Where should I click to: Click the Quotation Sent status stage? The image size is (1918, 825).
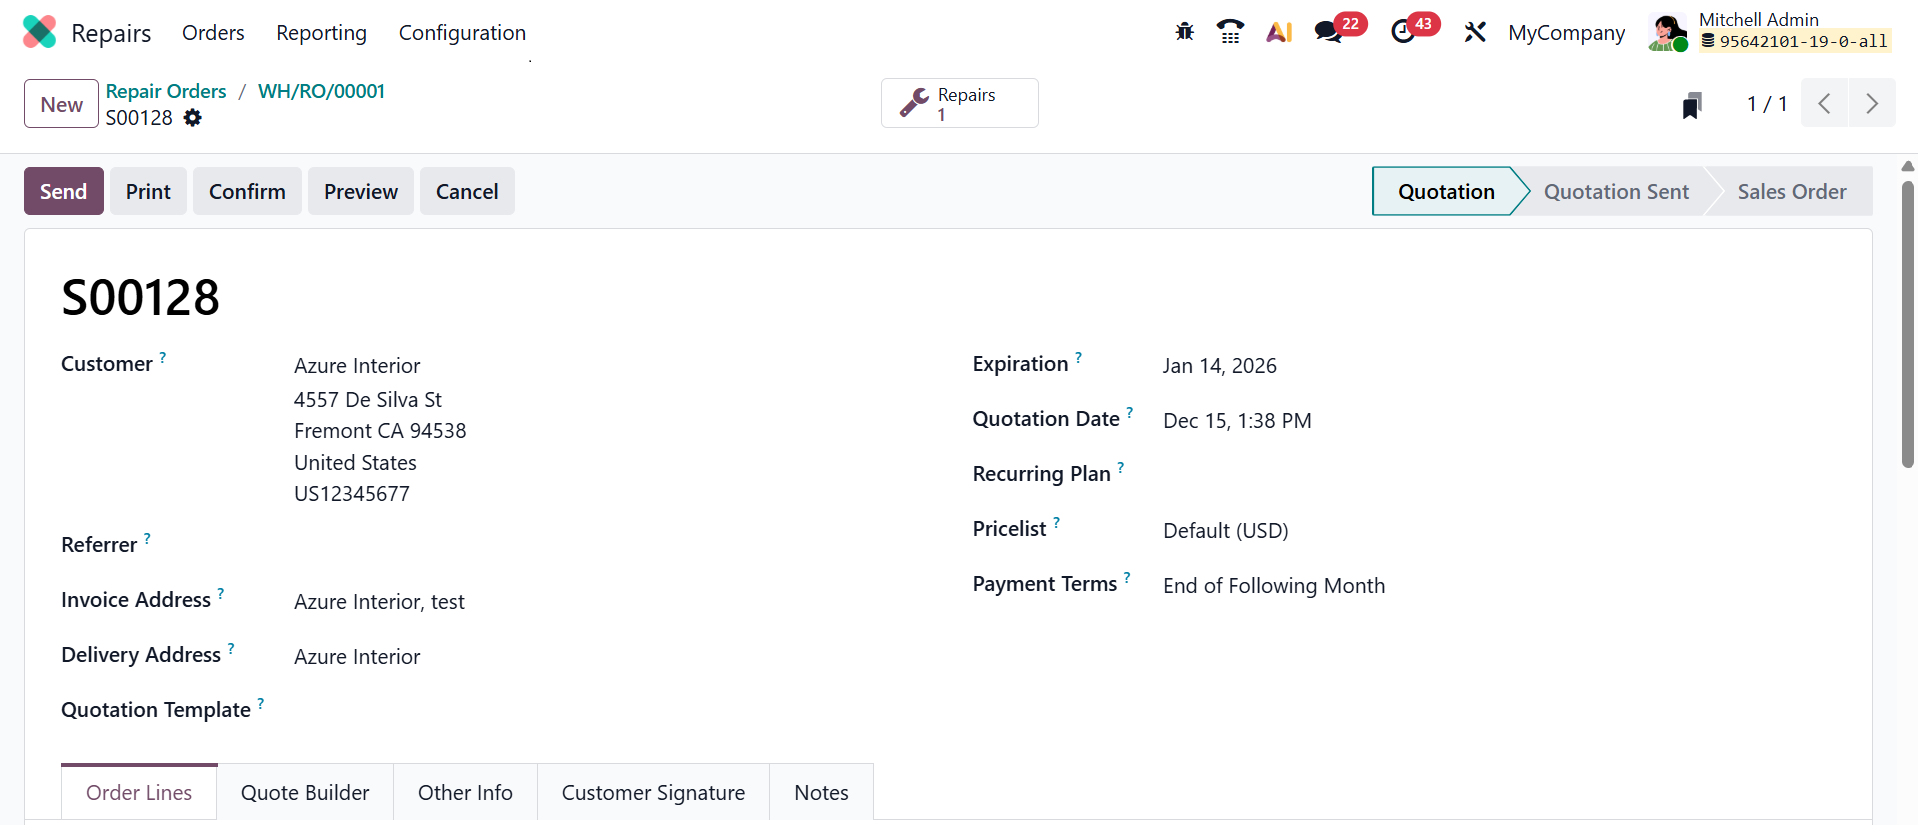point(1615,192)
